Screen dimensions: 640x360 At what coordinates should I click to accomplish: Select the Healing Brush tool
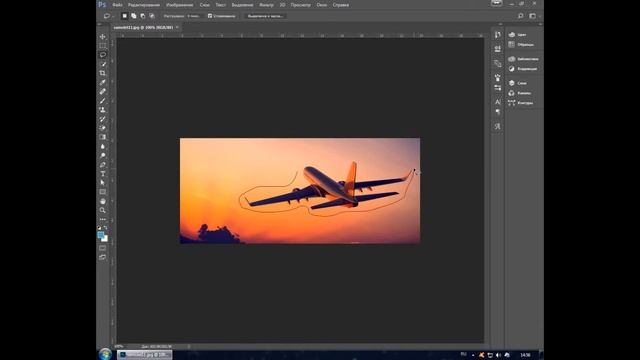point(102,91)
